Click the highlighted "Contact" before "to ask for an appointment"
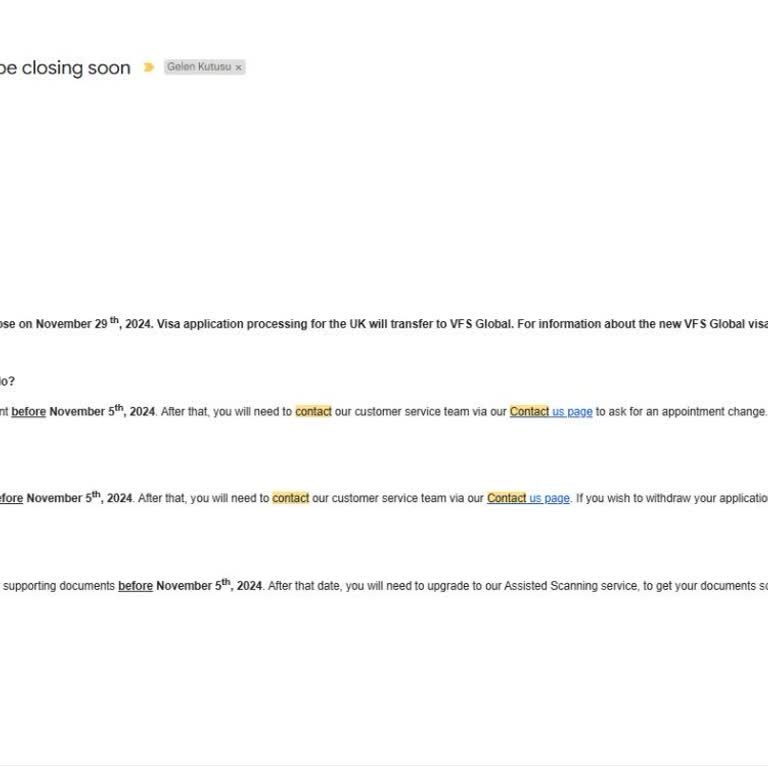The image size is (768, 768). 529,411
